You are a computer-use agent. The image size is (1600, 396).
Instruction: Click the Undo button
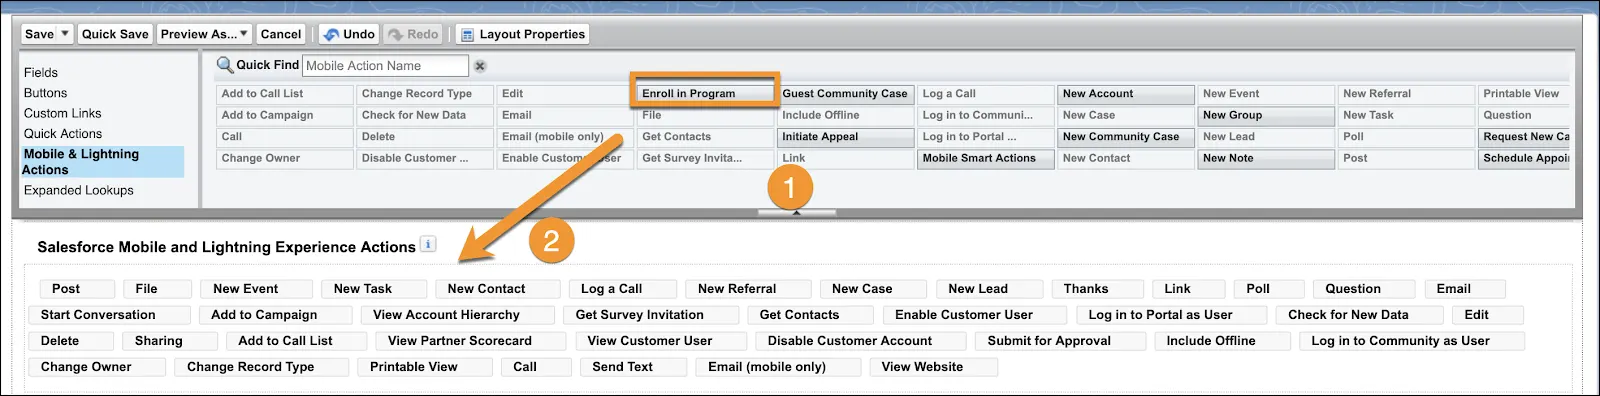348,34
